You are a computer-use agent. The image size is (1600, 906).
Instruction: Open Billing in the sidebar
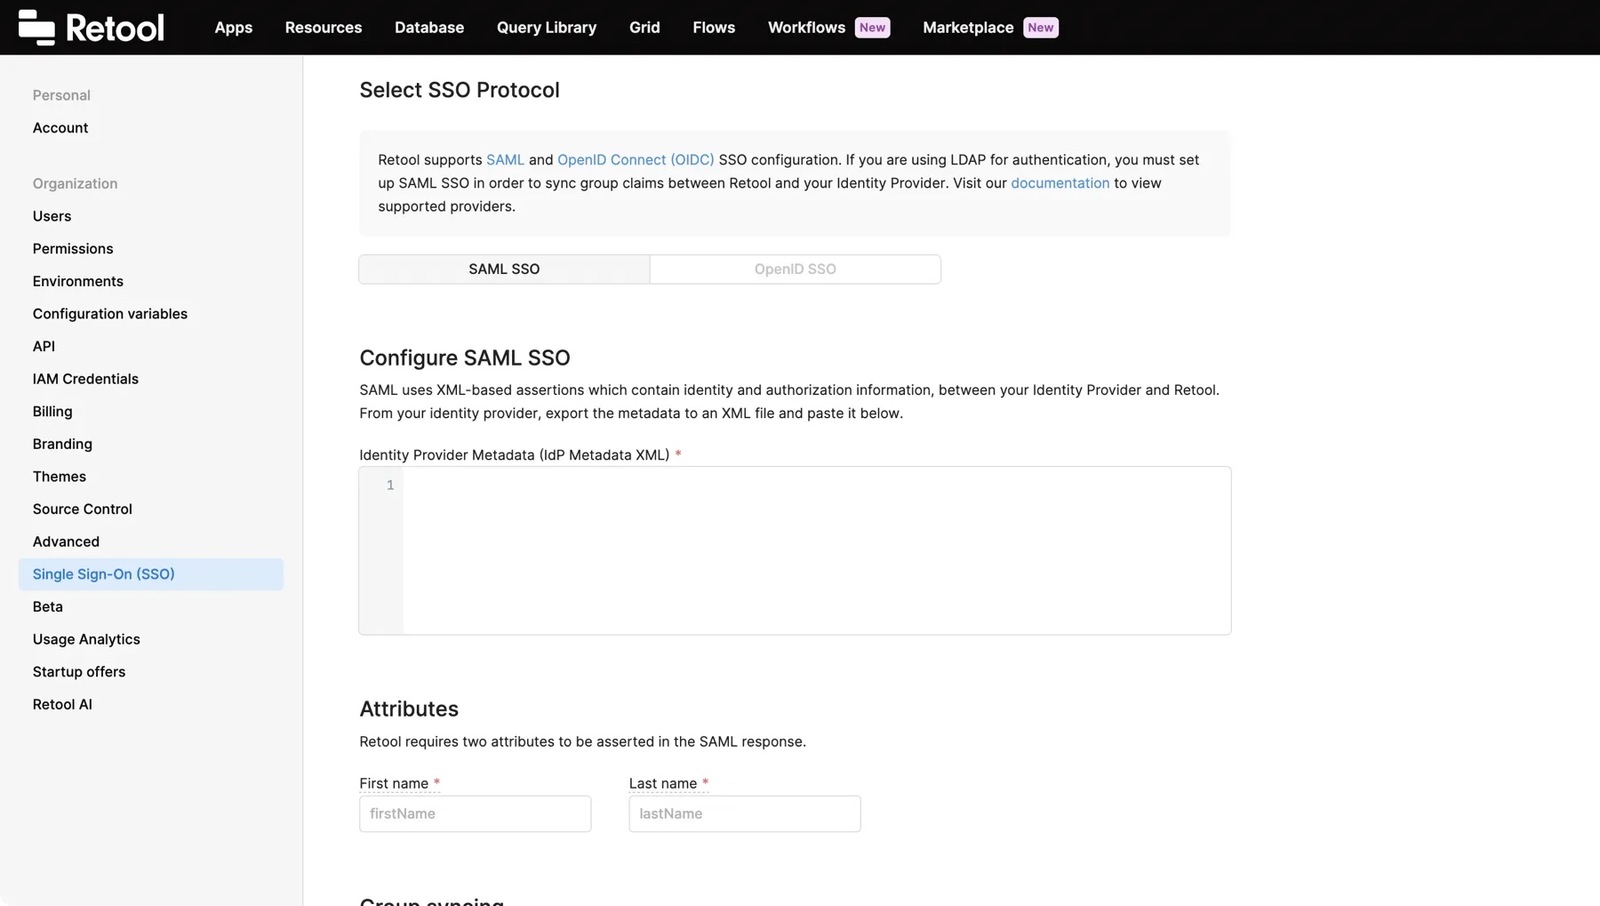(x=52, y=411)
